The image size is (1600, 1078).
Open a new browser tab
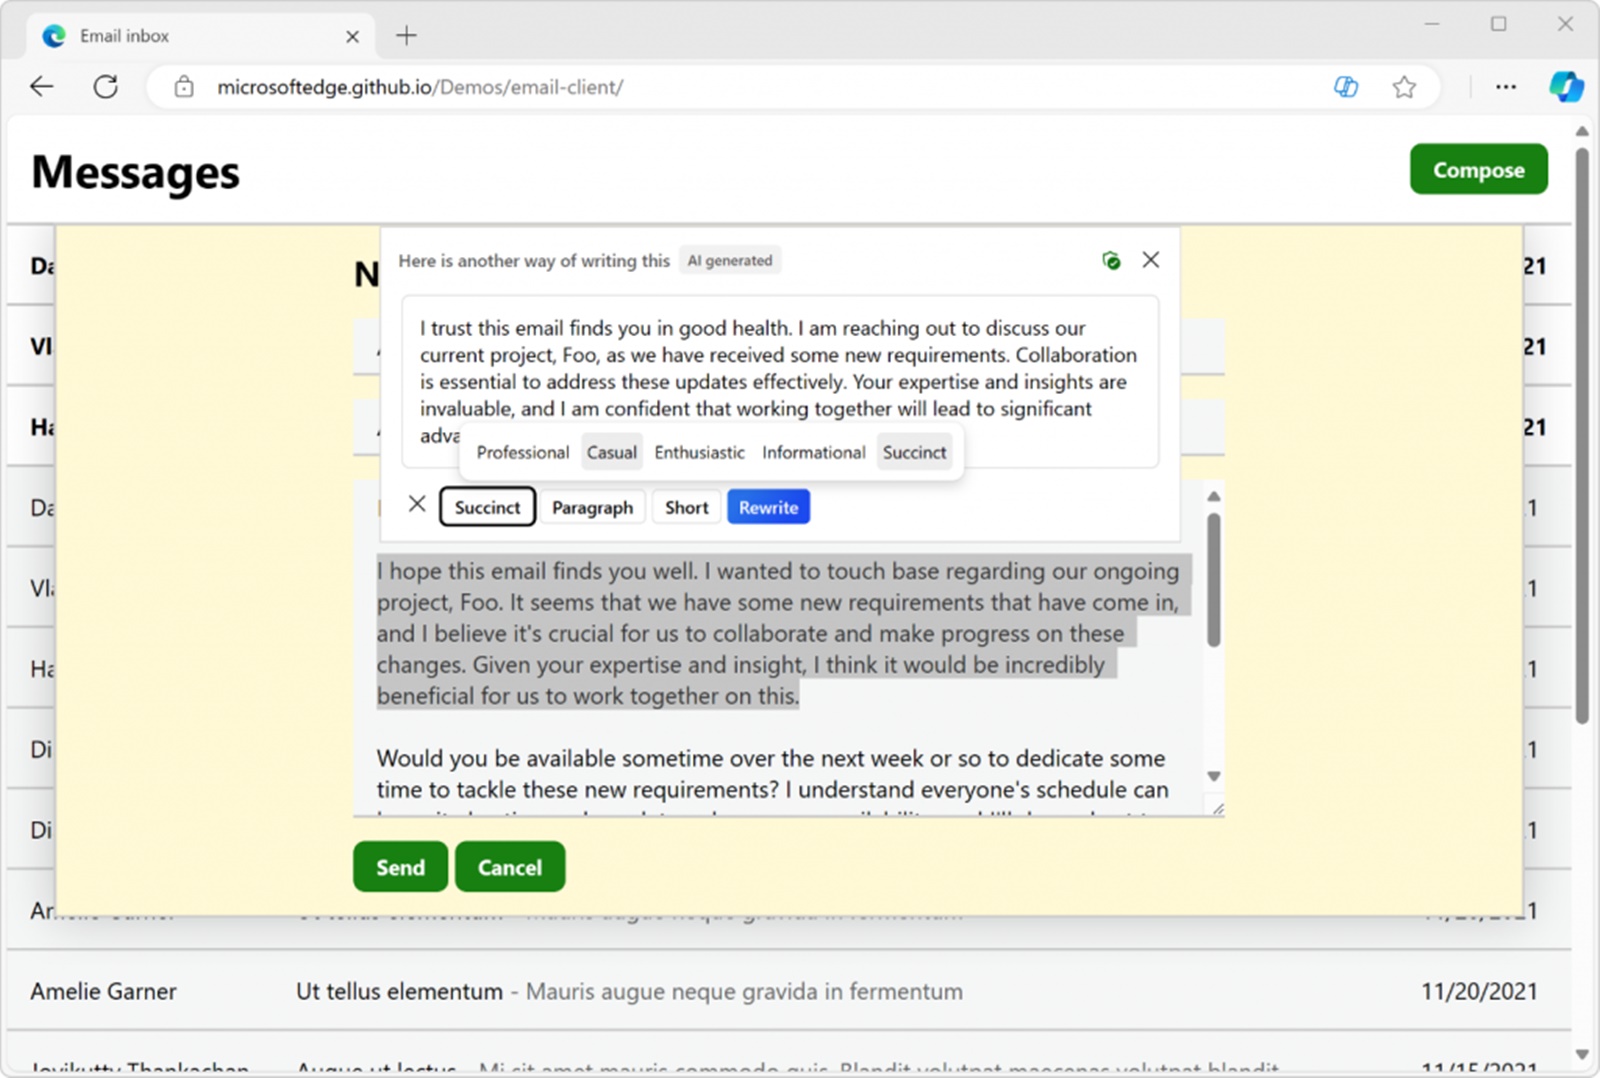click(x=406, y=35)
